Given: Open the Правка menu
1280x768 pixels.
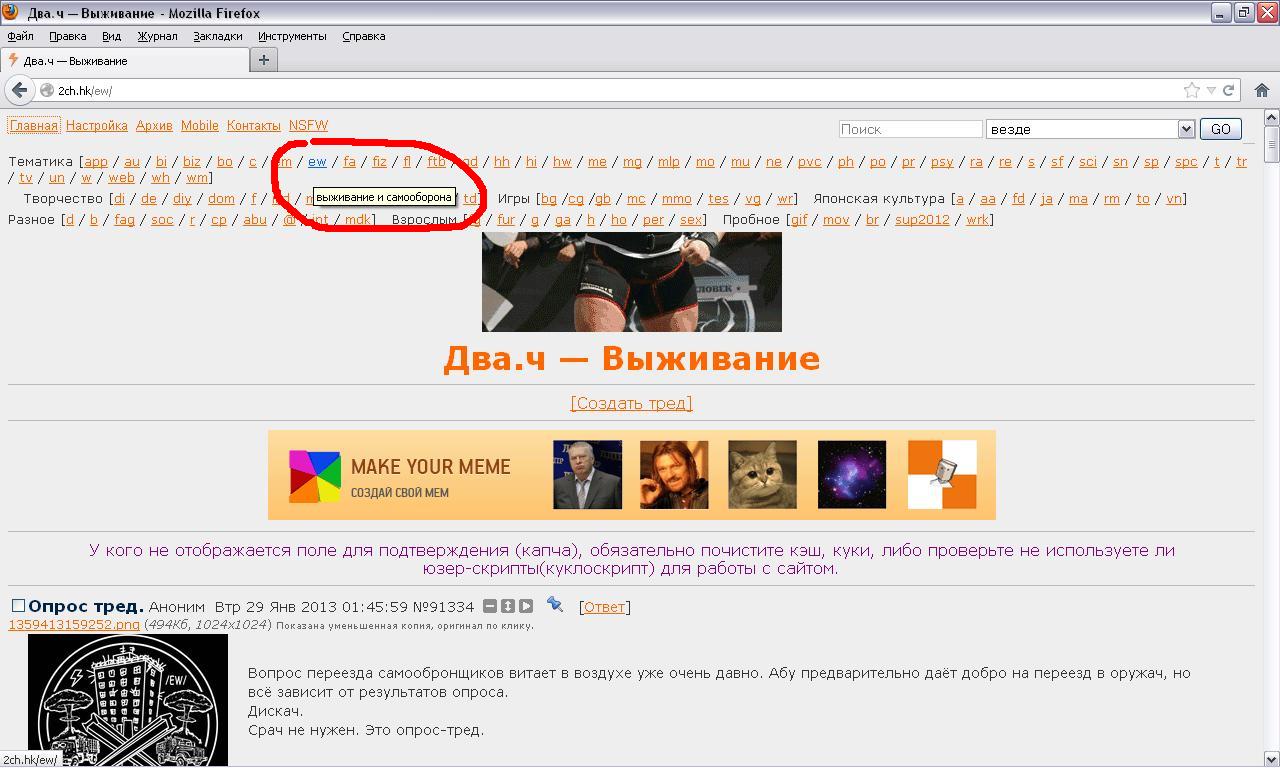Looking at the screenshot, I should coord(68,36).
